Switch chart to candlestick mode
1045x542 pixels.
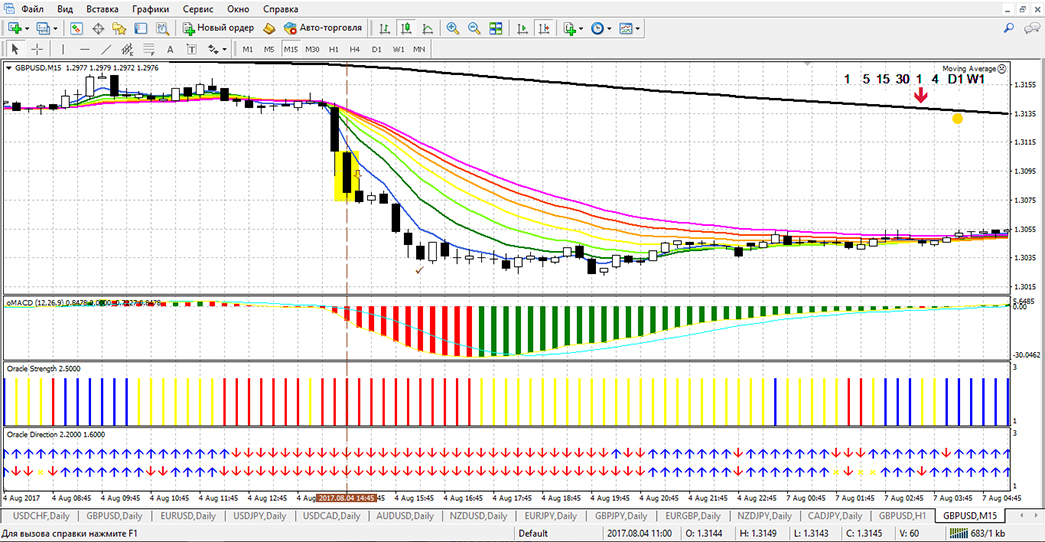click(x=407, y=29)
